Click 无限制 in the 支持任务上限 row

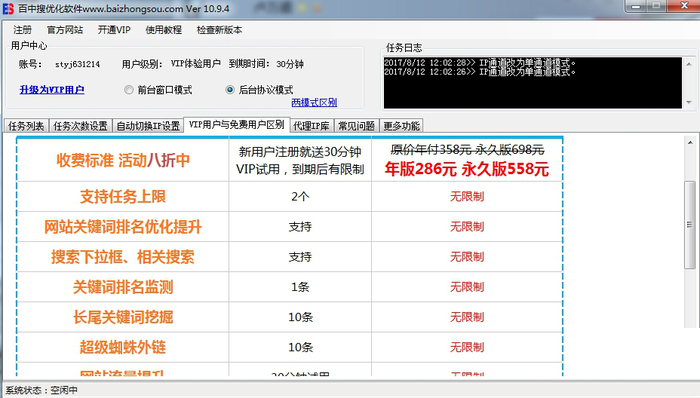[467, 197]
